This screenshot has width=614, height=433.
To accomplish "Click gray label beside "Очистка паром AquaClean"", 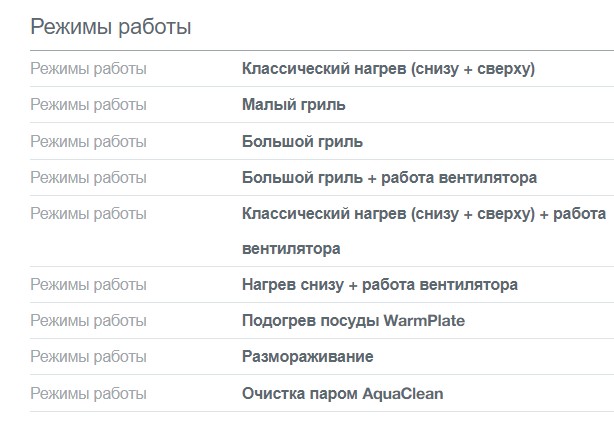I will pos(88,393).
